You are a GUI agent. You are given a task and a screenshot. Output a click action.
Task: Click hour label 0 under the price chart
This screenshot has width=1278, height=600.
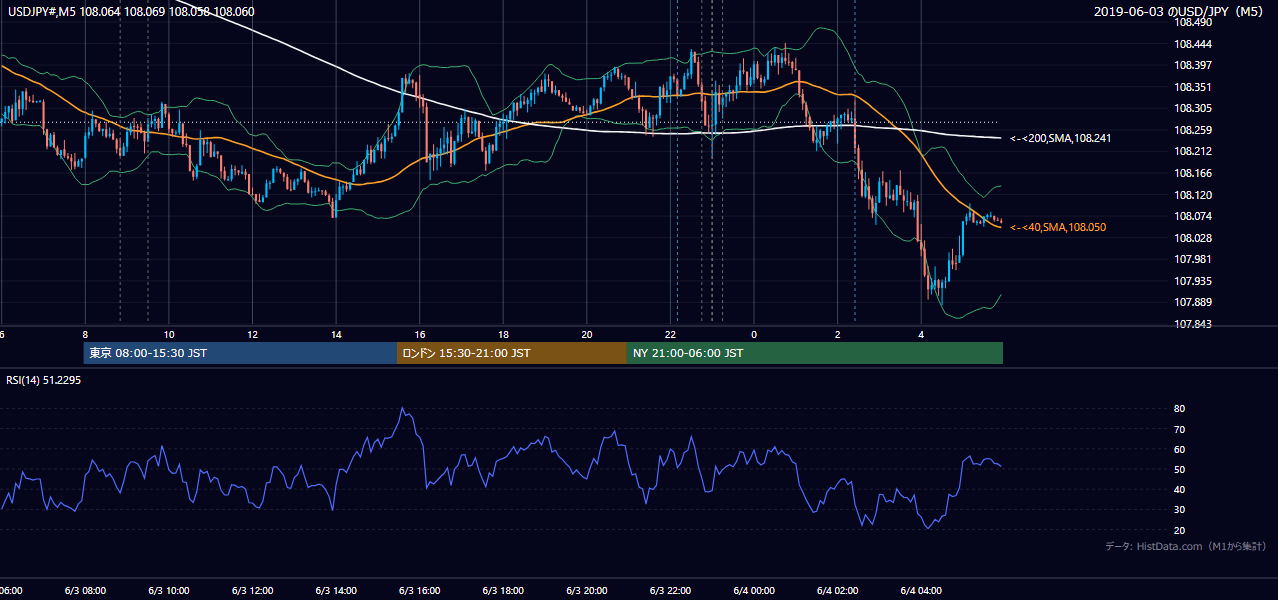(x=754, y=335)
